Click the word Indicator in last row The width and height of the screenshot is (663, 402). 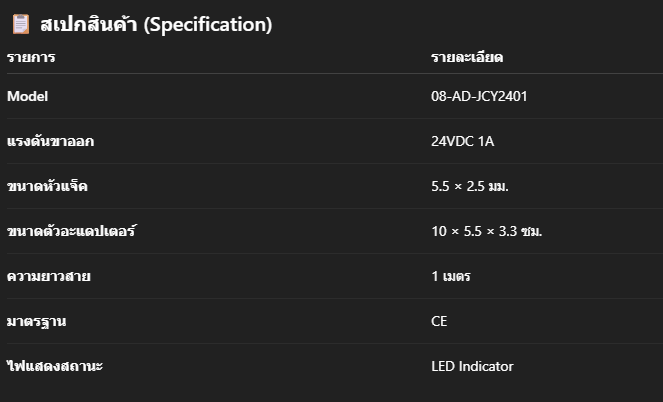[x=486, y=366]
